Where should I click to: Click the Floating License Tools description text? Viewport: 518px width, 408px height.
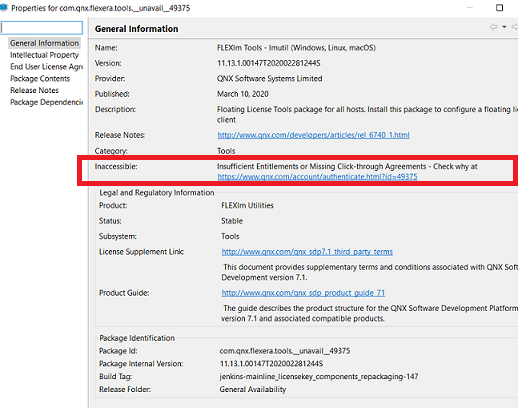[367, 114]
